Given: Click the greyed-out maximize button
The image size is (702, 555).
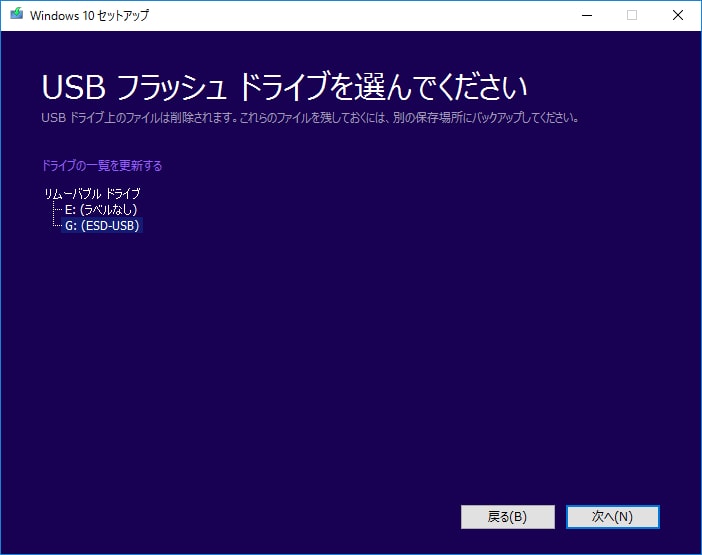Looking at the screenshot, I should click(x=632, y=15).
